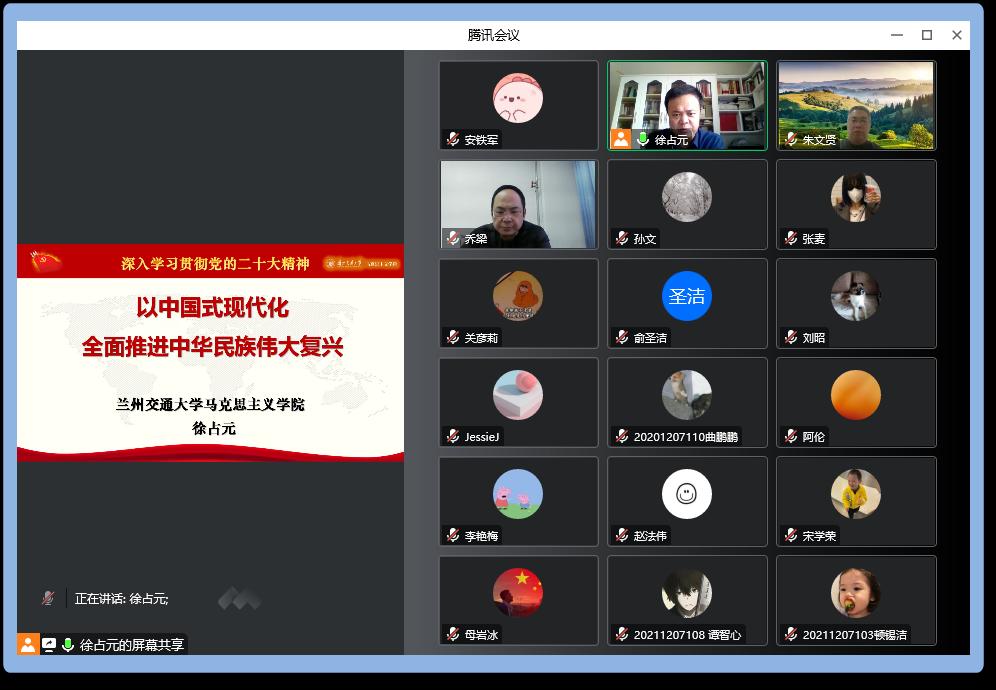The image size is (996, 690).
Task: Click the muted mic icon next to 朱文贤
Action: coord(791,140)
